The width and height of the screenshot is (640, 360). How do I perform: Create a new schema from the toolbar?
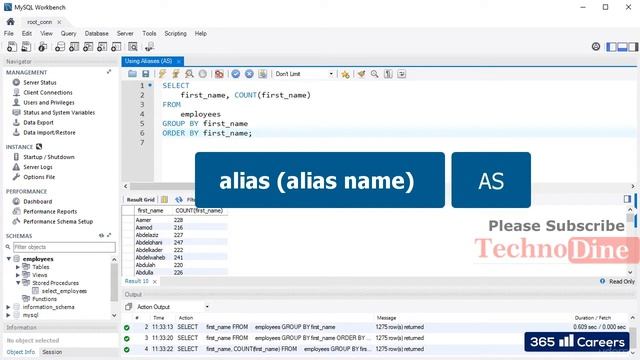click(60, 47)
